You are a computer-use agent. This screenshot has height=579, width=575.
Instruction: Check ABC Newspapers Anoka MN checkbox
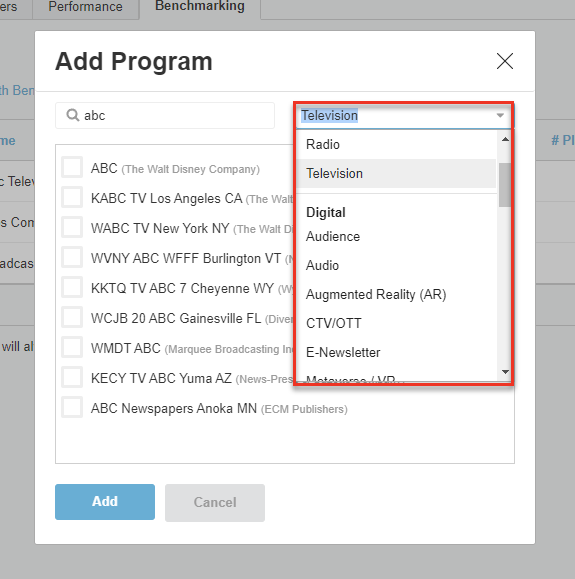coord(72,407)
